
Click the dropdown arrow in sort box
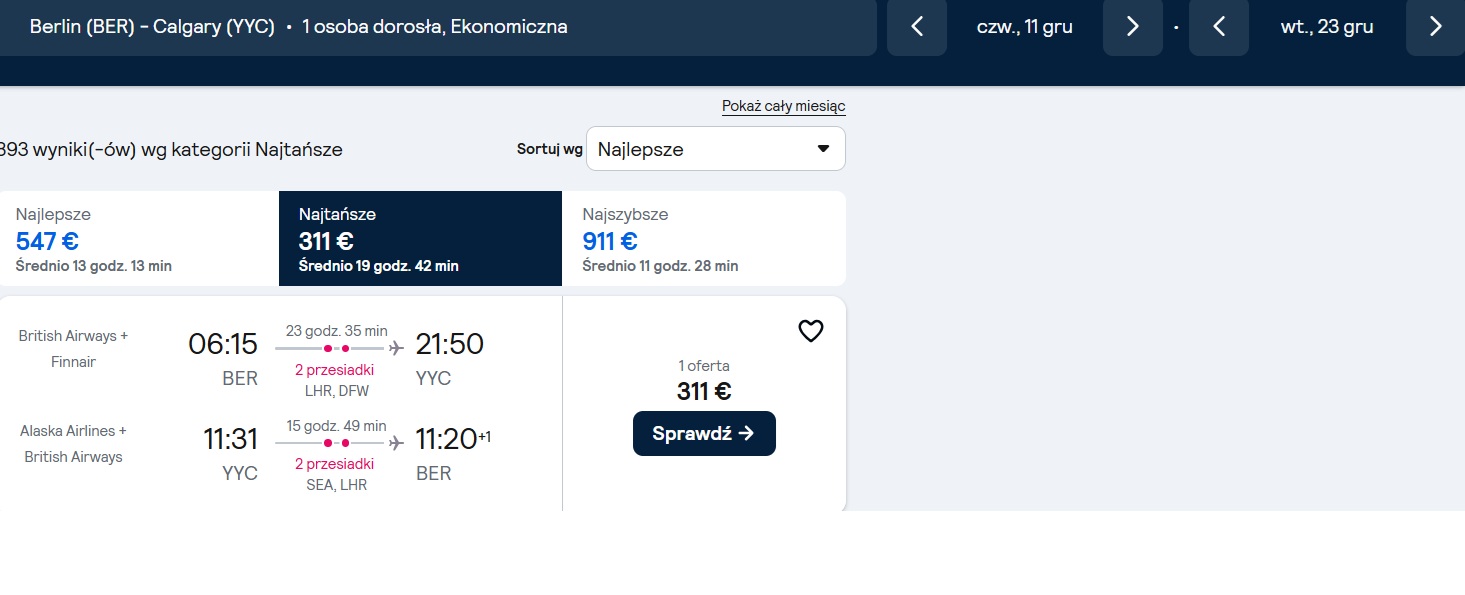(x=823, y=149)
